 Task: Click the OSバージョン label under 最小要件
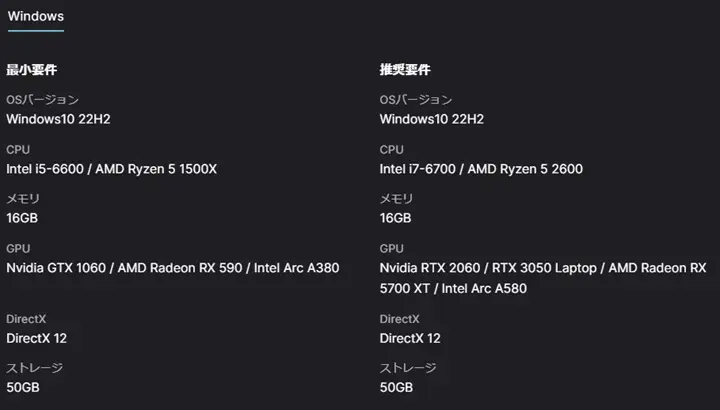[42, 100]
